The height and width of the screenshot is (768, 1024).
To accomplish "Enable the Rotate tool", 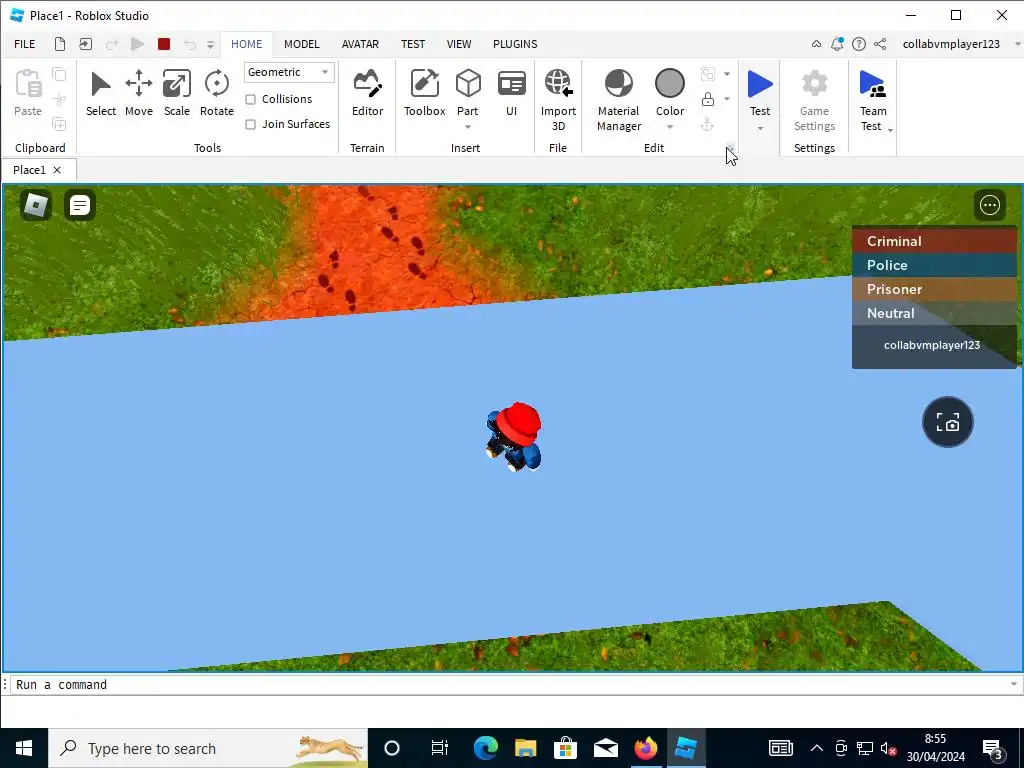I will click(216, 93).
